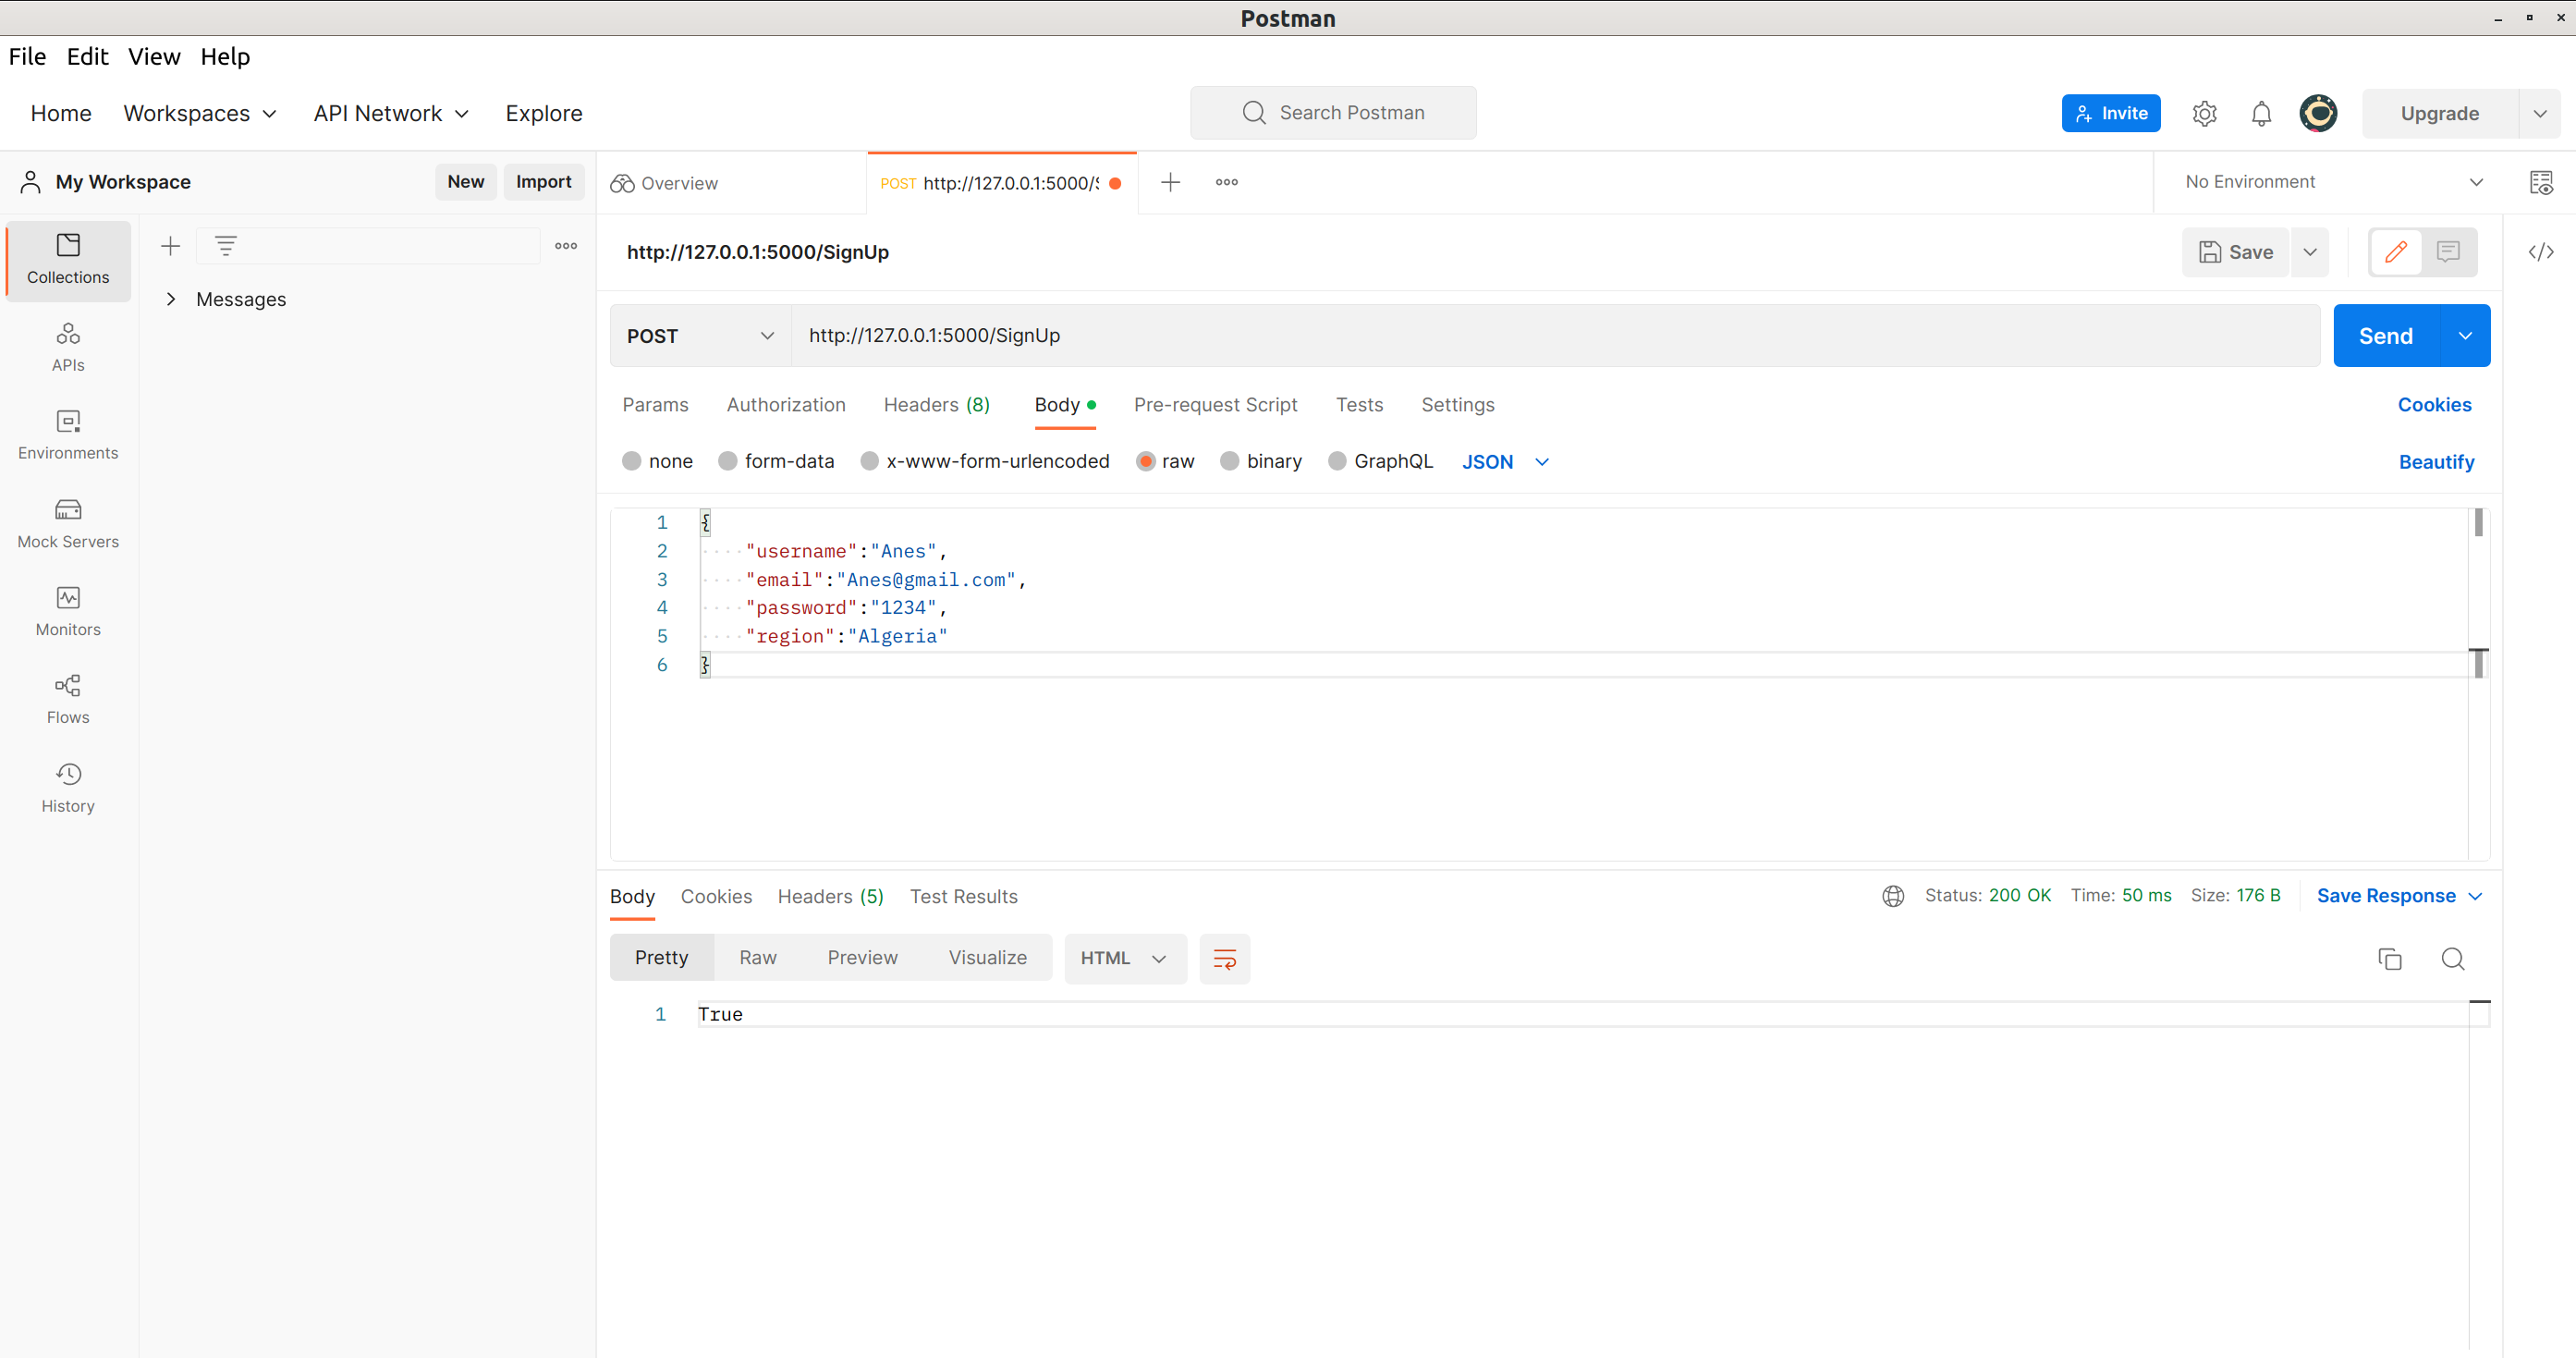
Task: Open the code snippet panel icon
Action: 2540,252
